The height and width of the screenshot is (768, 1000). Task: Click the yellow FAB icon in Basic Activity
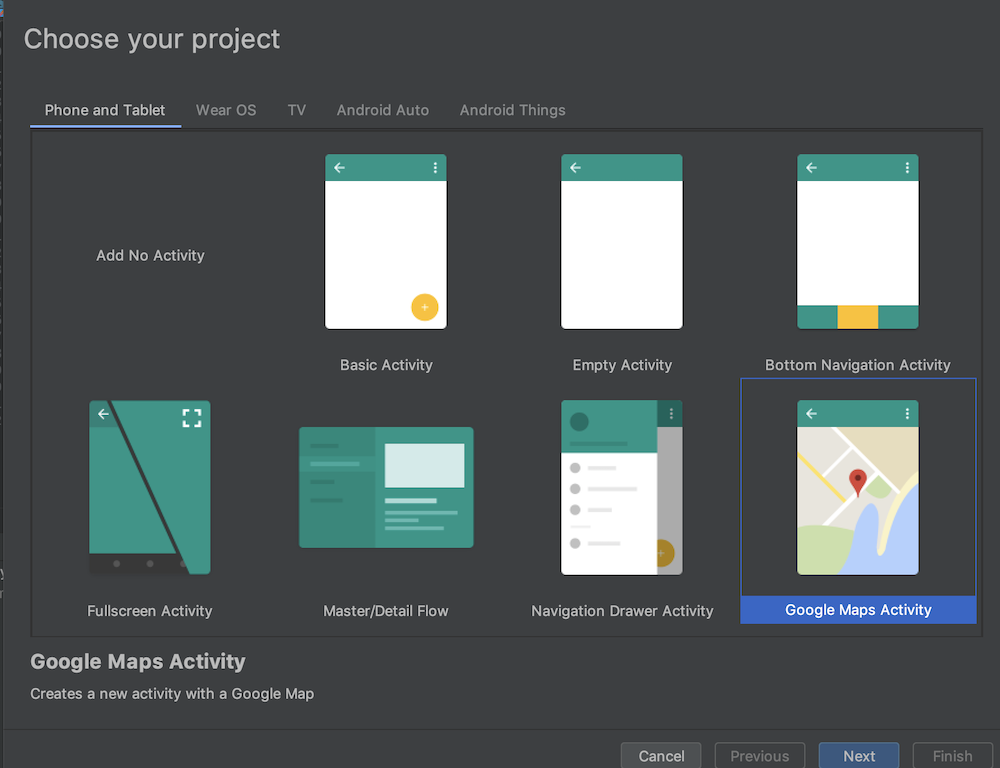click(424, 307)
